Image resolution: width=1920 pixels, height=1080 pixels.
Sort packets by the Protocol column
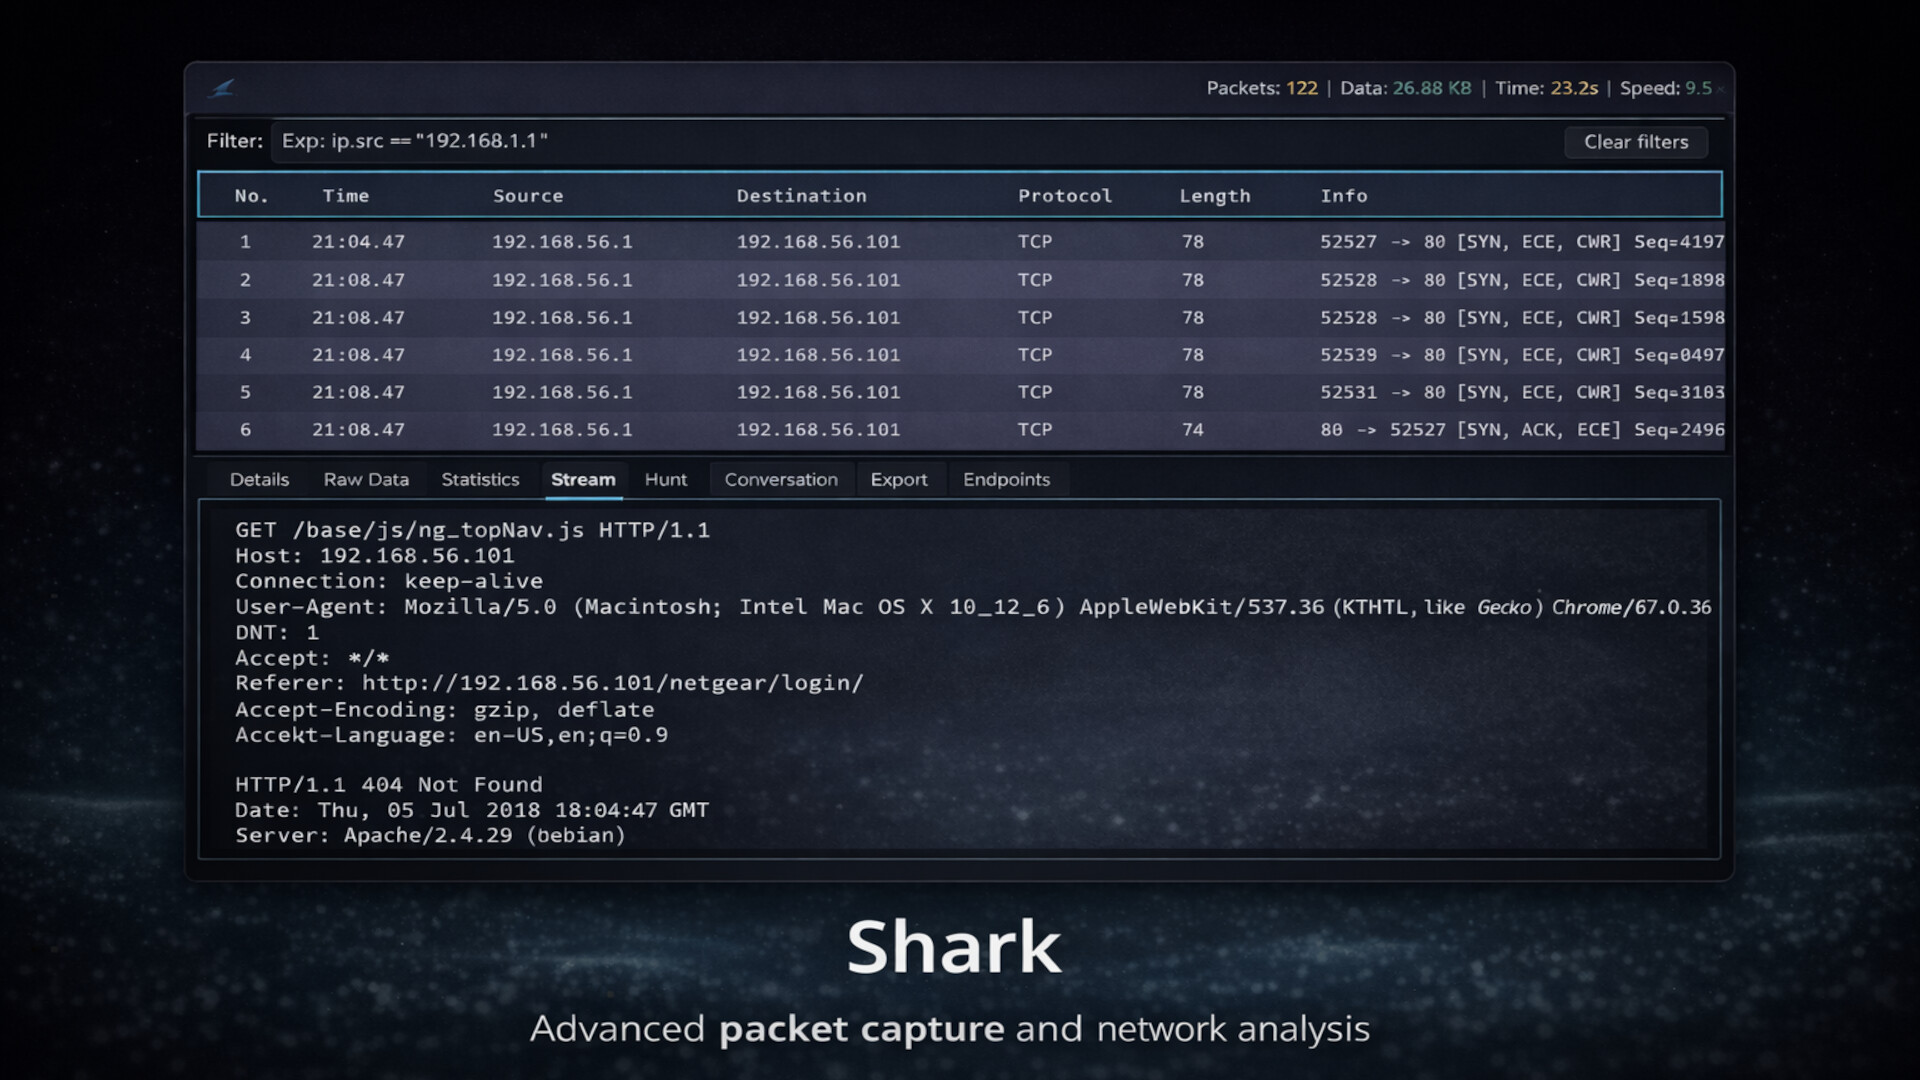click(x=1065, y=196)
